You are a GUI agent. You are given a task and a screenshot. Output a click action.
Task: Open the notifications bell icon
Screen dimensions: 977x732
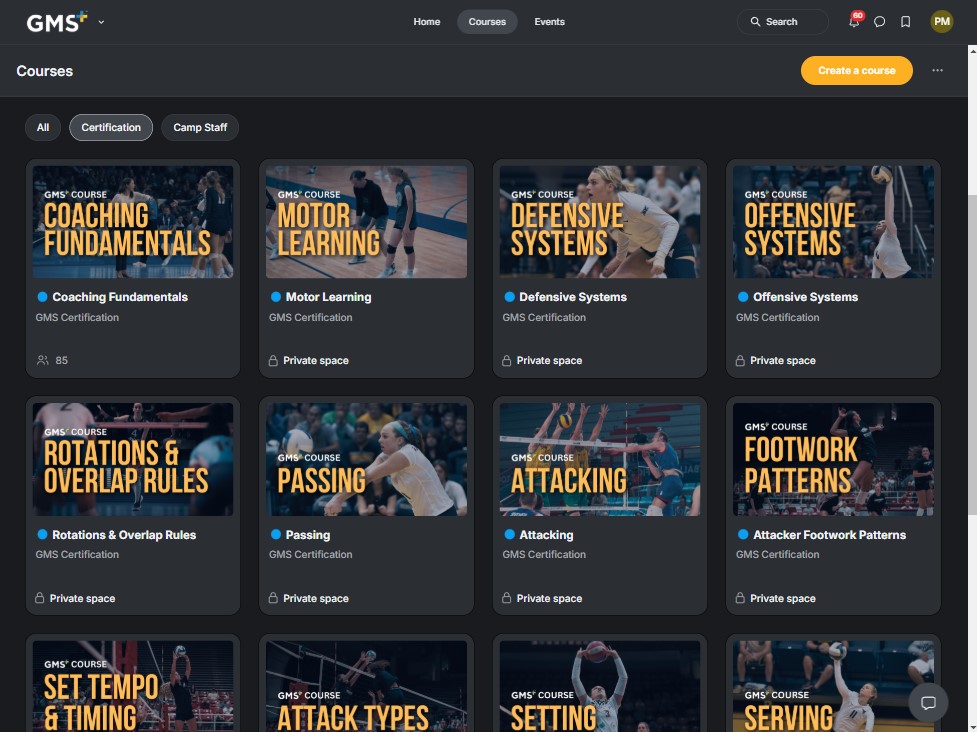pos(854,22)
